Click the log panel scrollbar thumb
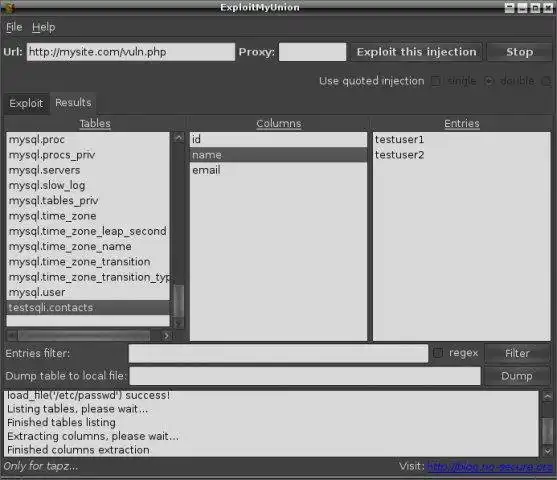Image resolution: width=557 pixels, height=480 pixels. (547, 431)
